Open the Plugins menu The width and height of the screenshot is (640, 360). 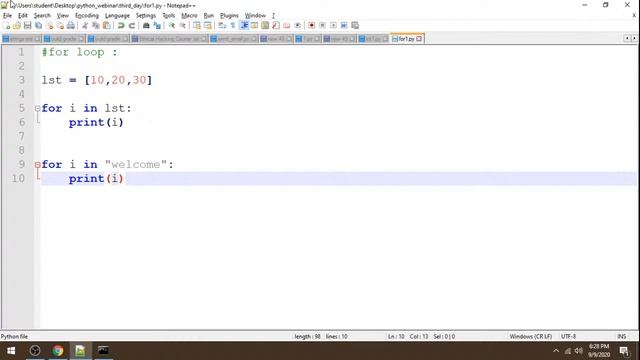229,16
